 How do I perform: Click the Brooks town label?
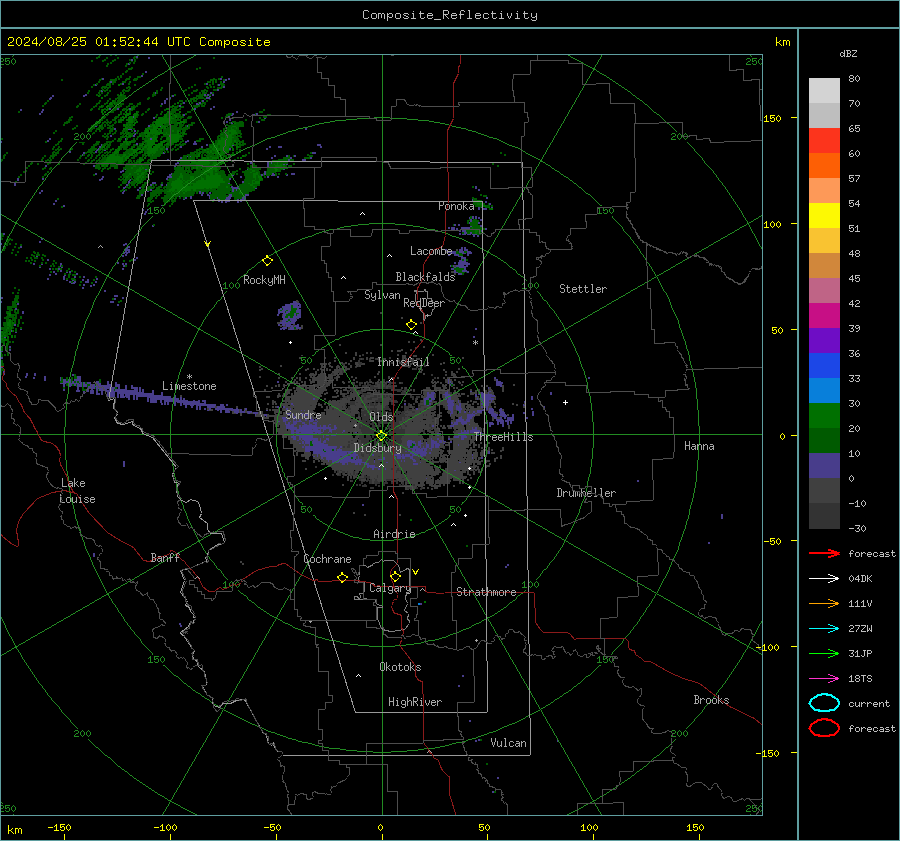pos(711,700)
